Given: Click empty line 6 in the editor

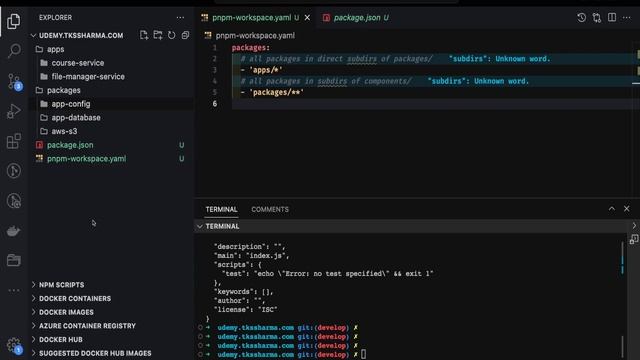Looking at the screenshot, I should point(433,104).
